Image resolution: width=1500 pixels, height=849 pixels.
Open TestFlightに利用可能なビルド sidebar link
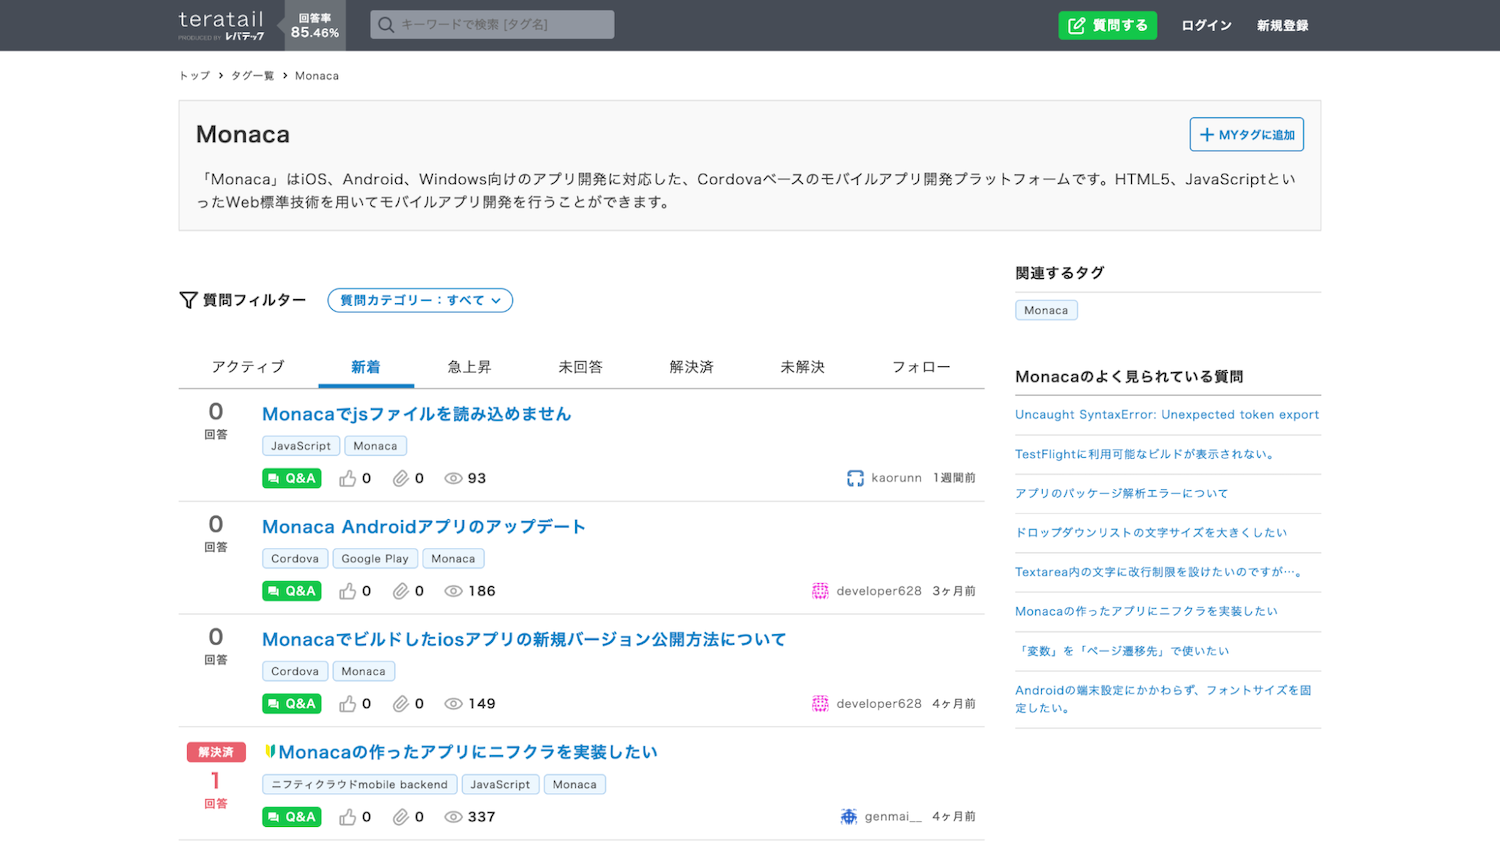click(x=1146, y=454)
